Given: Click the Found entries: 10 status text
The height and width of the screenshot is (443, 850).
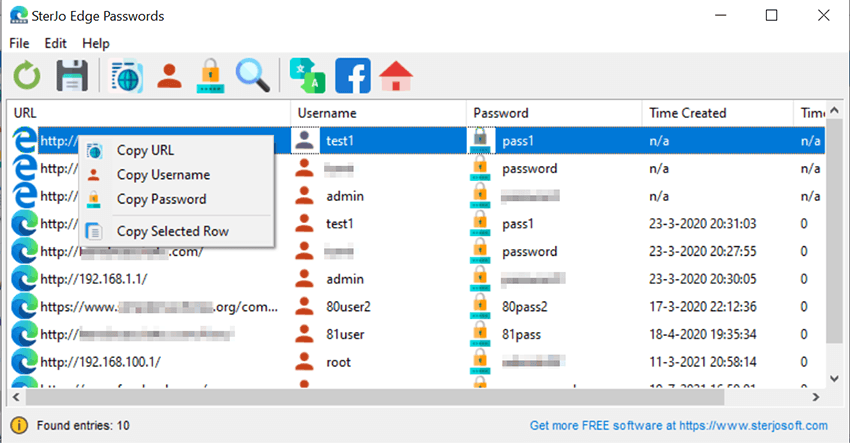Looking at the screenshot, I should point(83,425).
